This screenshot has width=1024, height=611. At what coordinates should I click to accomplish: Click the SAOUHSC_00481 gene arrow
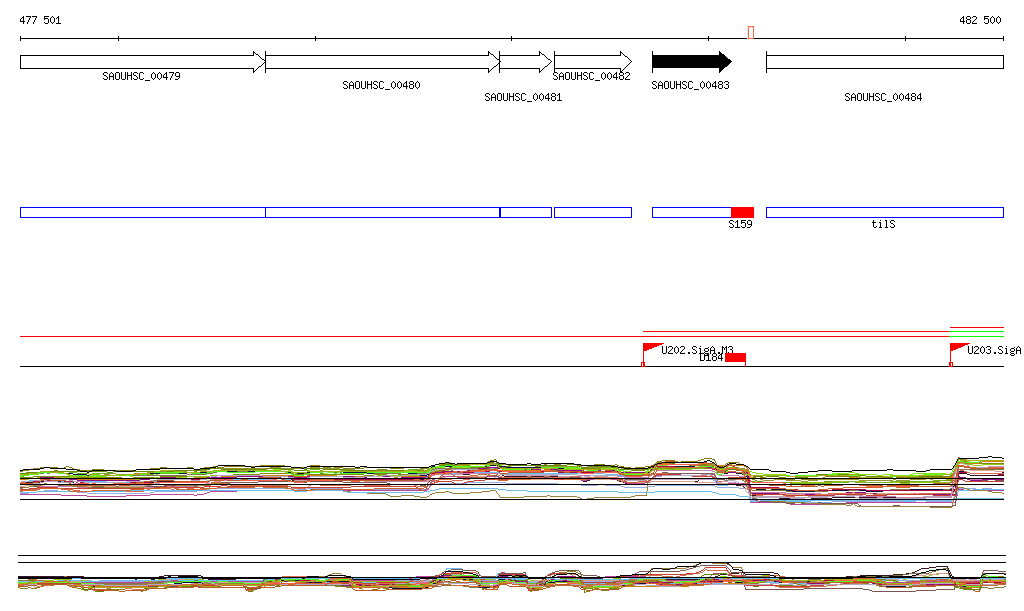coord(525,62)
